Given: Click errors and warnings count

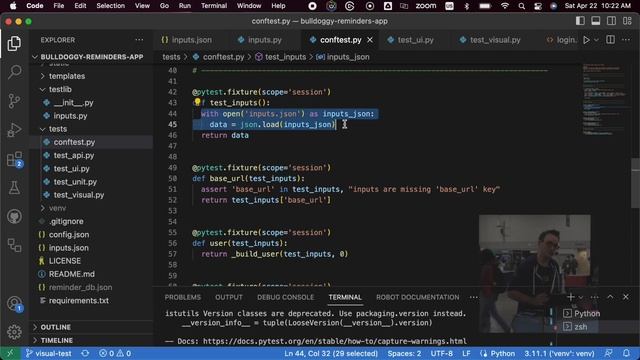Looking at the screenshot, I should tap(115, 353).
